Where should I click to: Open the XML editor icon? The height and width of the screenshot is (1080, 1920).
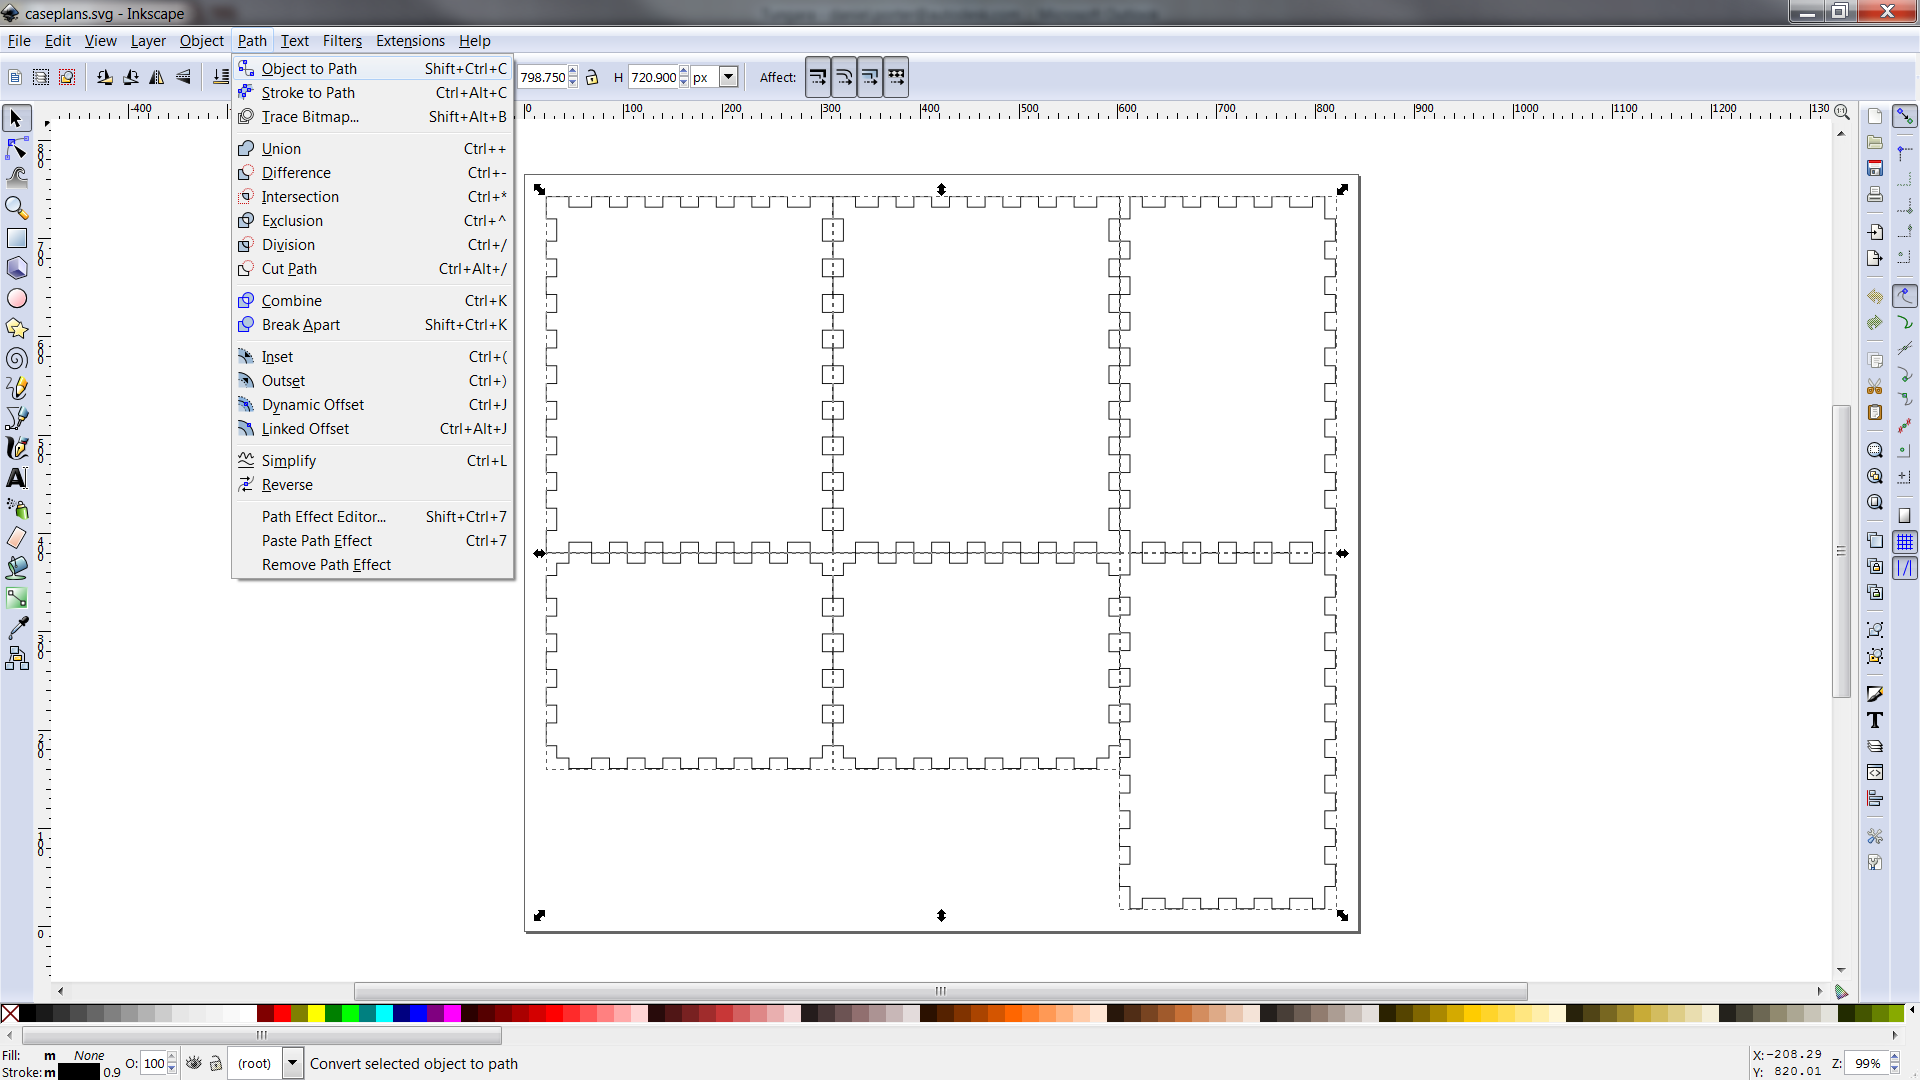[x=1875, y=772]
